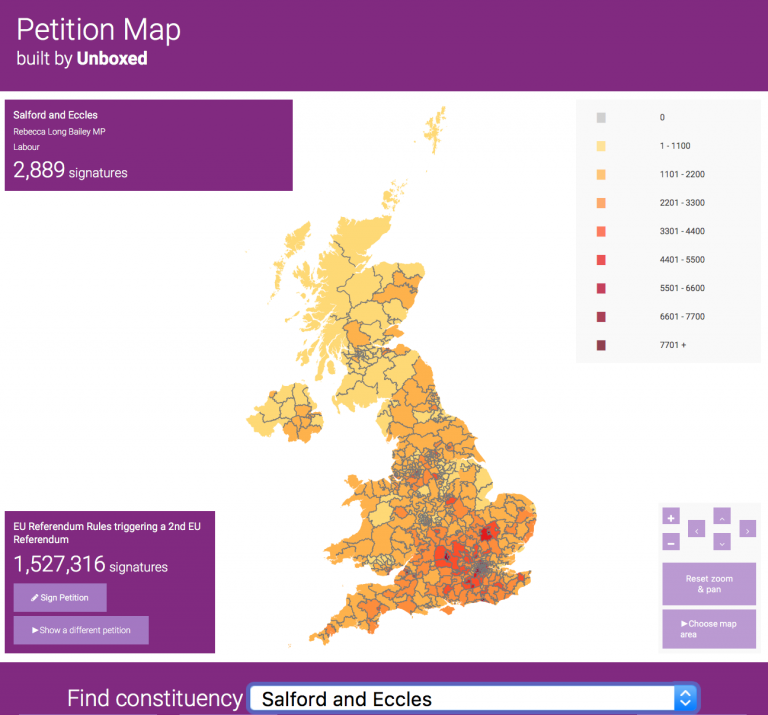This screenshot has width=768, height=715.
Task: Click the 1 - 1100 legend swatch
Action: tap(601, 146)
